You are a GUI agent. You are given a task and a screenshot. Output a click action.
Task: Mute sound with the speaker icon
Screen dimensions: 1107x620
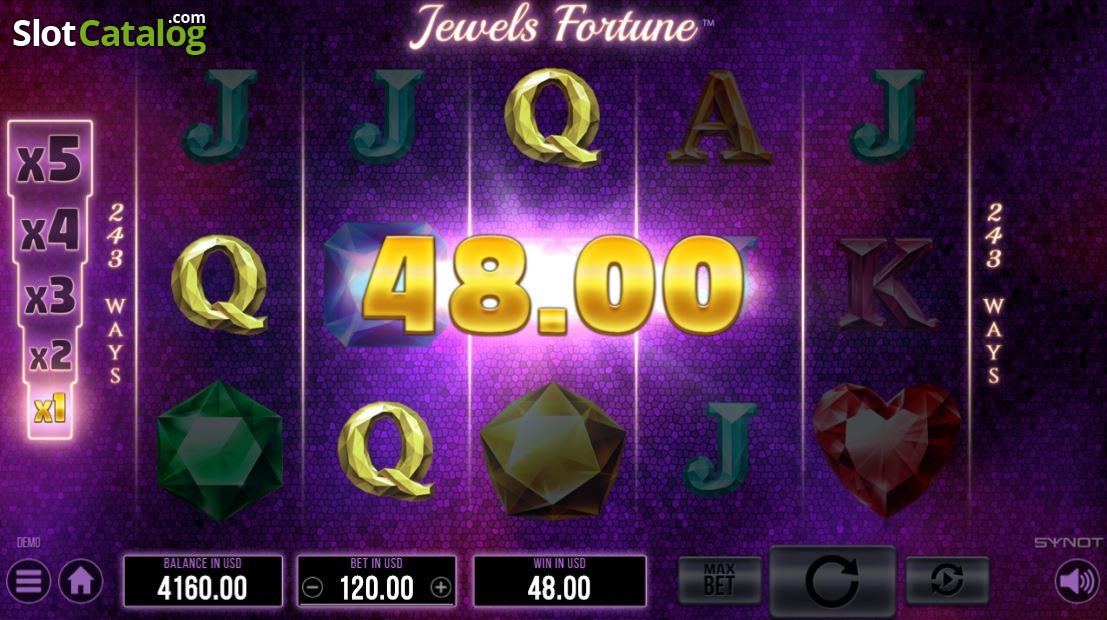pos(1077,582)
